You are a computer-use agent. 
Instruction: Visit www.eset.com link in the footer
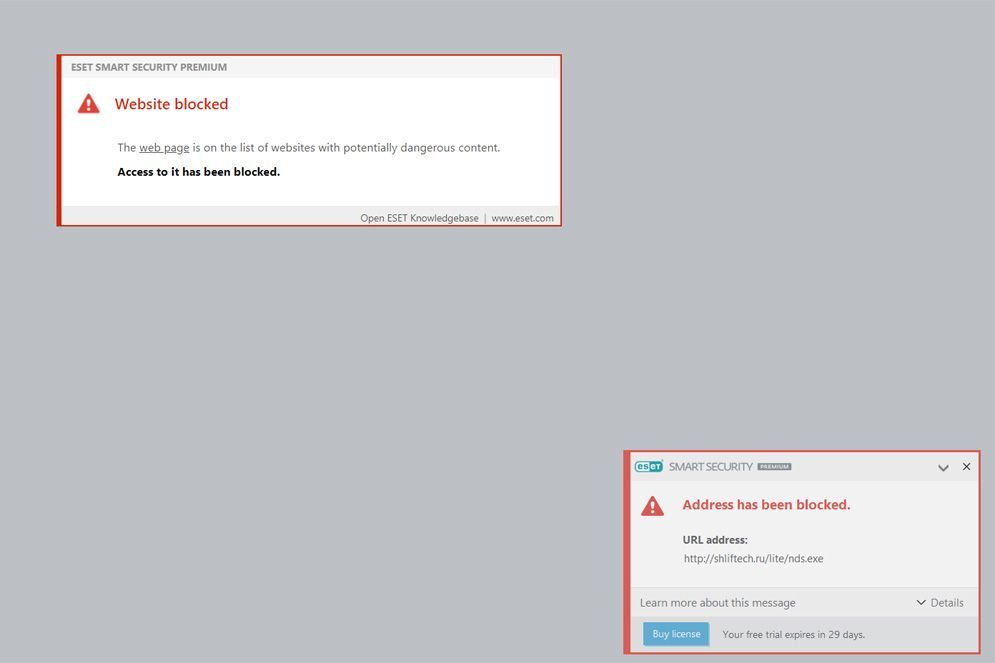[x=522, y=218]
